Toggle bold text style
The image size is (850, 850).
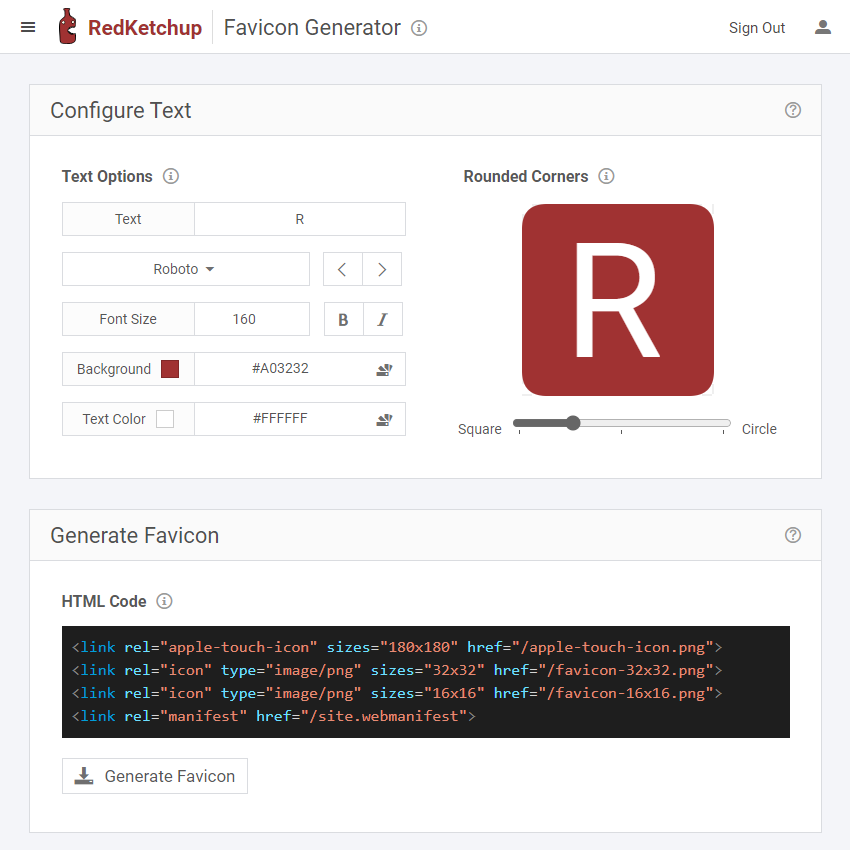tap(344, 319)
